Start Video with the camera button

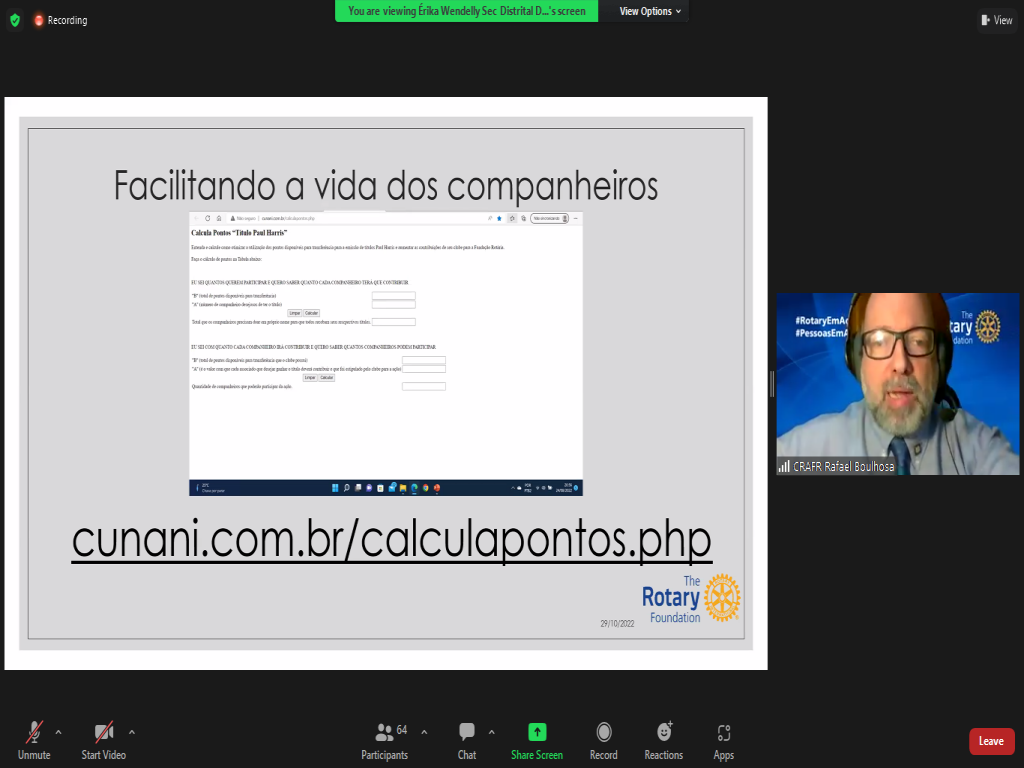(x=103, y=740)
